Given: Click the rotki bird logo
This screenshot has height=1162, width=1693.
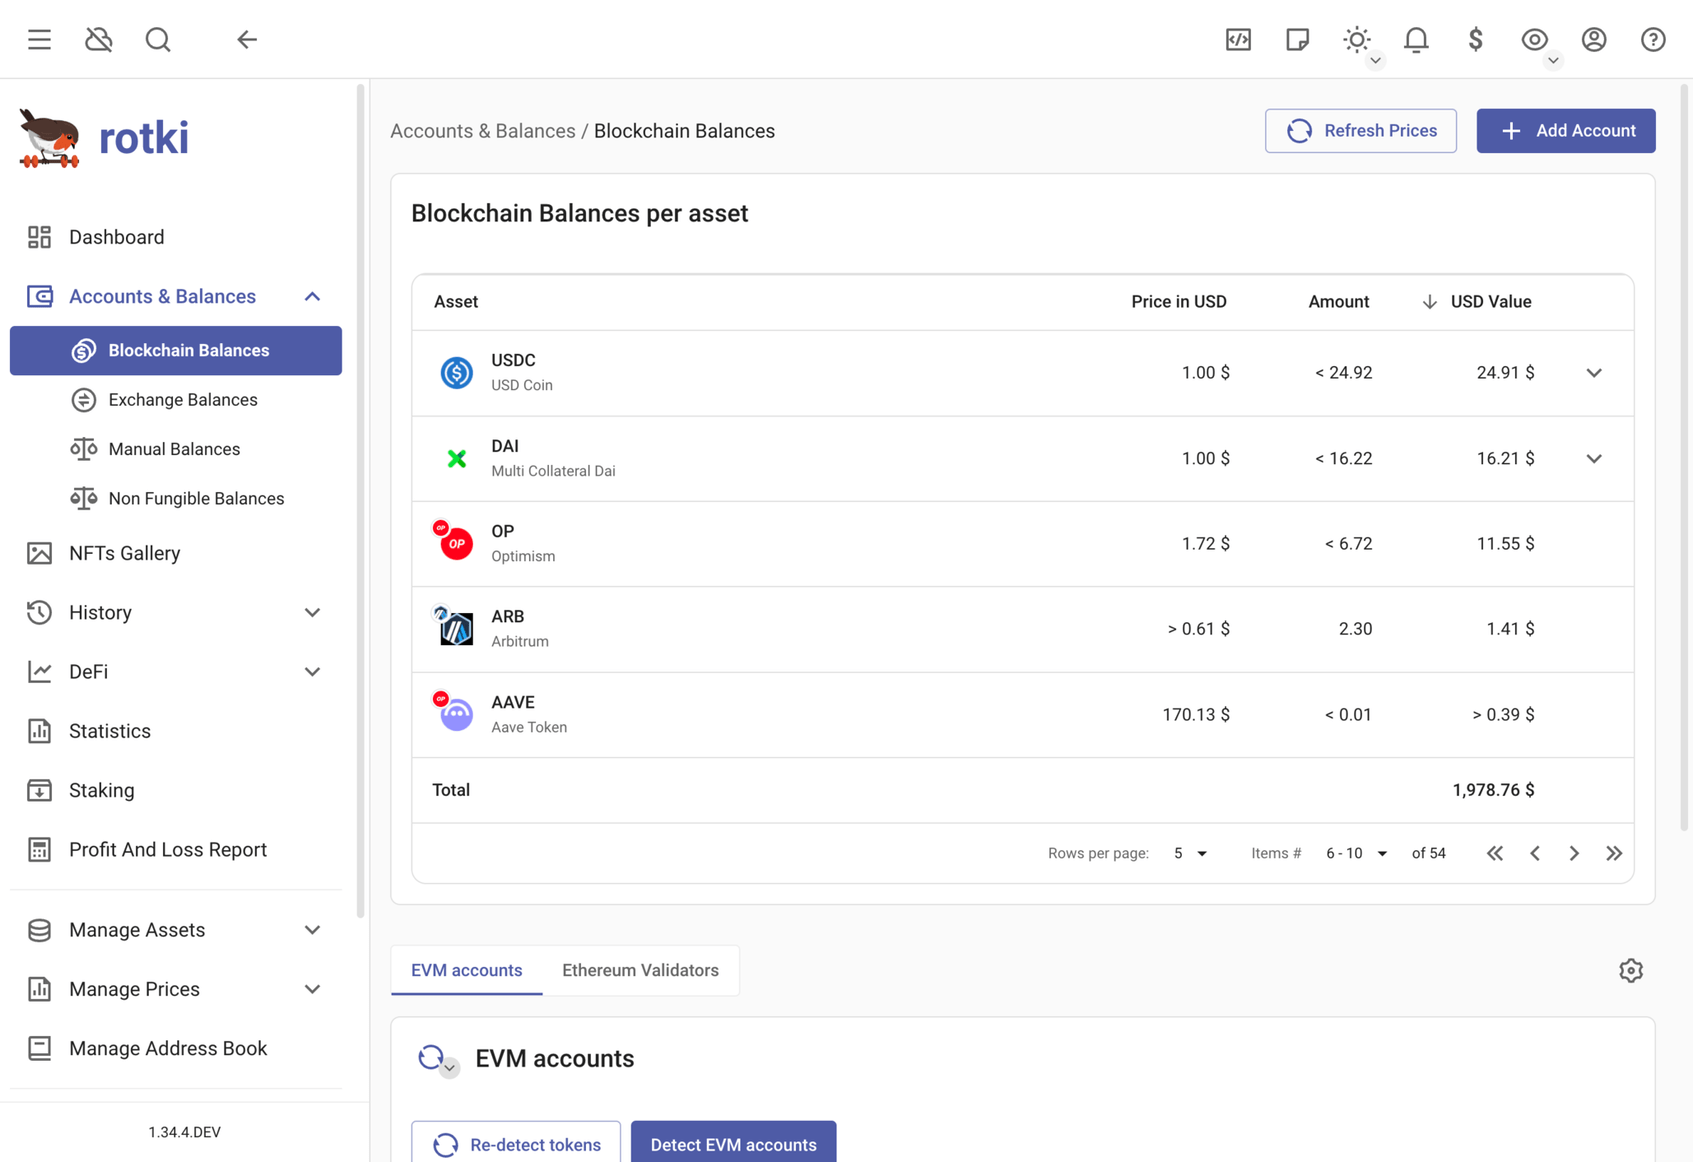Looking at the screenshot, I should pos(50,138).
